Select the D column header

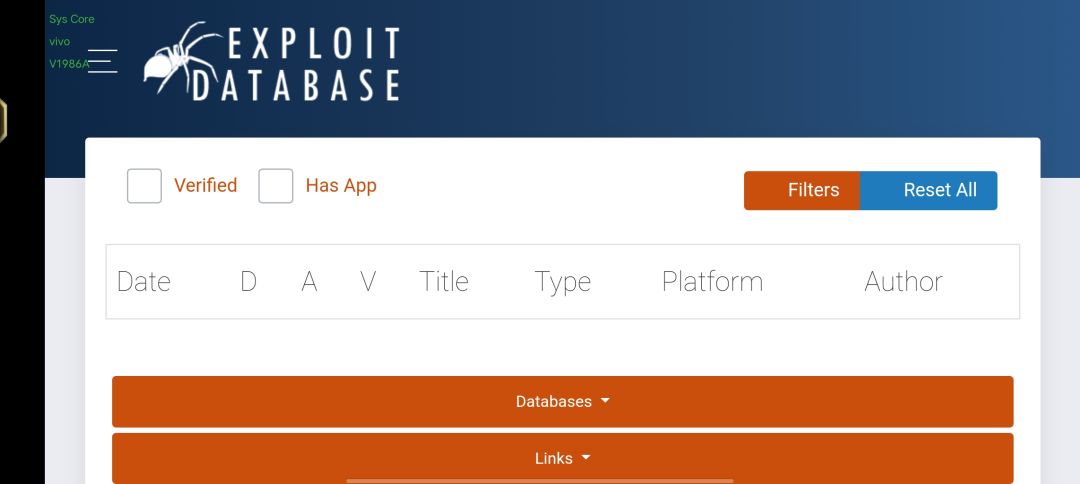pyautogui.click(x=249, y=282)
